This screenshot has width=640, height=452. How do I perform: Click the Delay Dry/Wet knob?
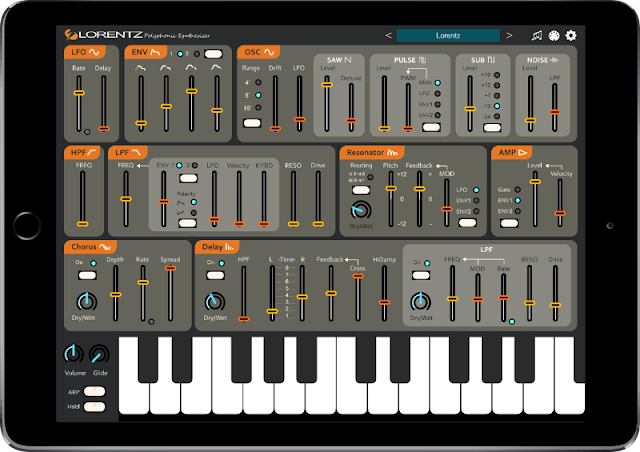coord(215,302)
